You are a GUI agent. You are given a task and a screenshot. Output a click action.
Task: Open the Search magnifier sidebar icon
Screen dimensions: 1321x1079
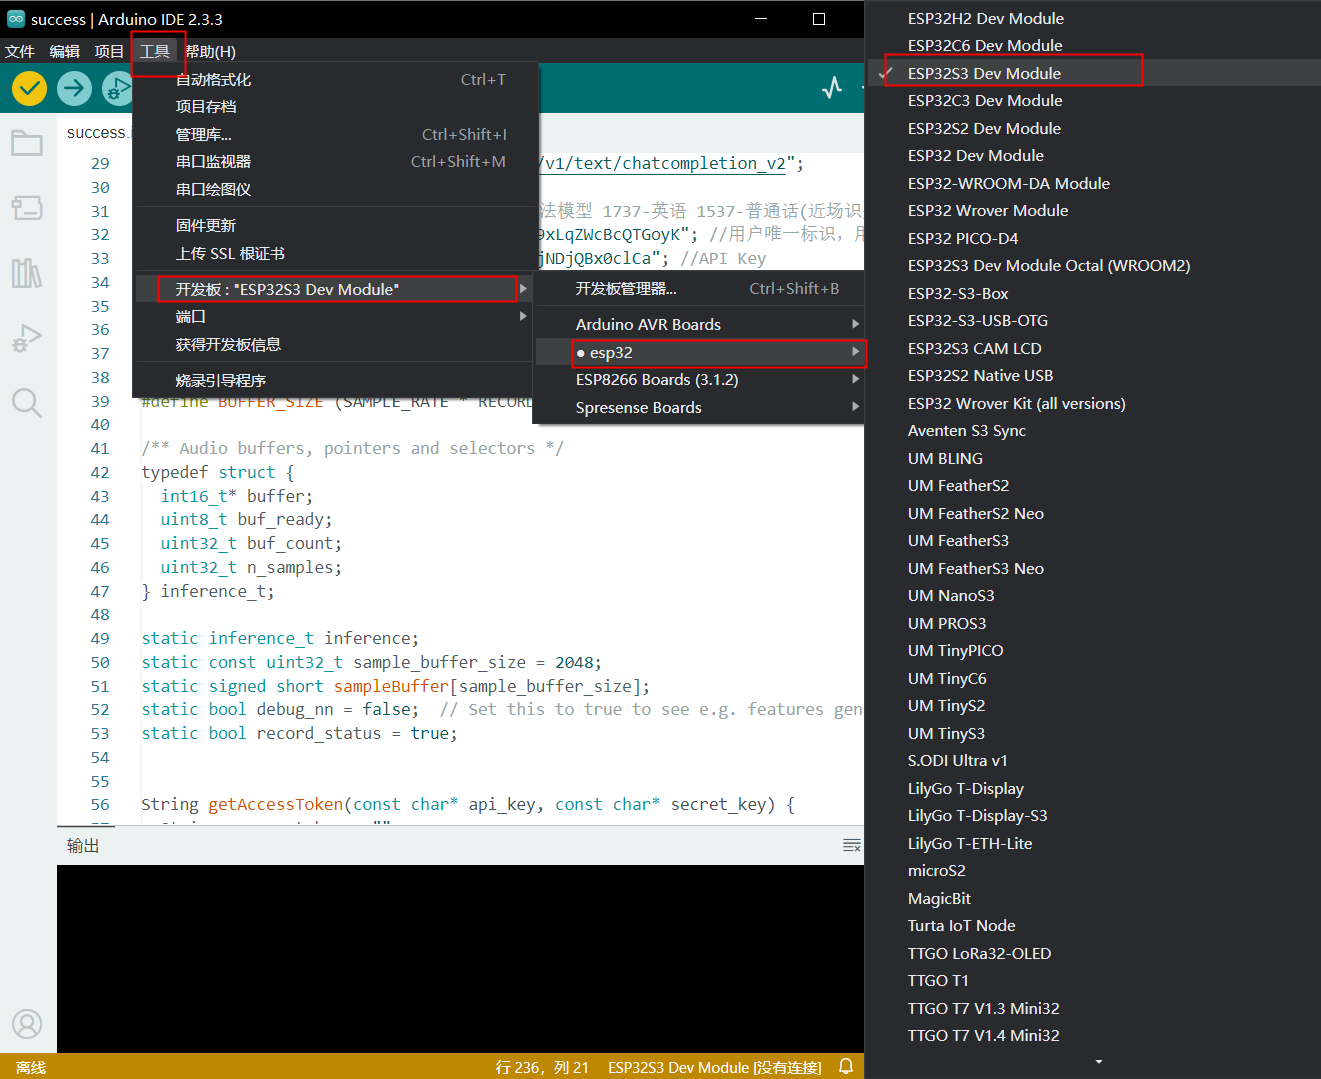pos(27,403)
